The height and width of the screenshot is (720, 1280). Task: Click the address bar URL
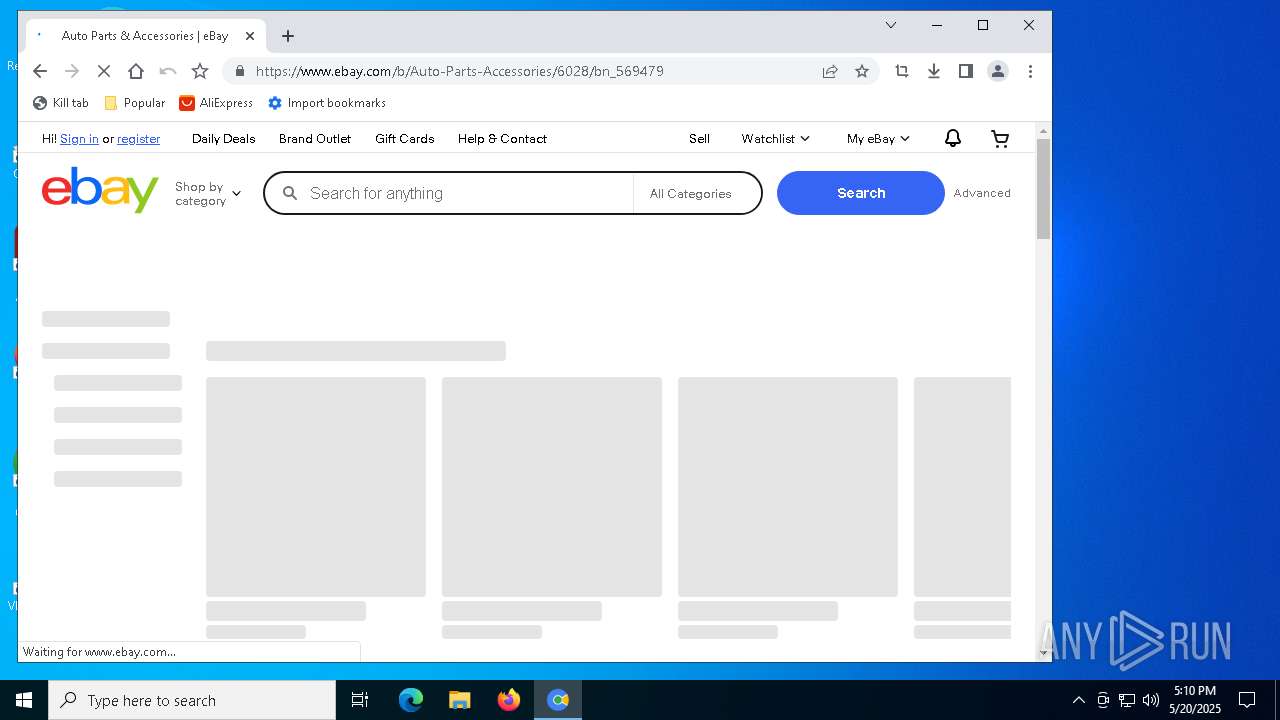460,71
